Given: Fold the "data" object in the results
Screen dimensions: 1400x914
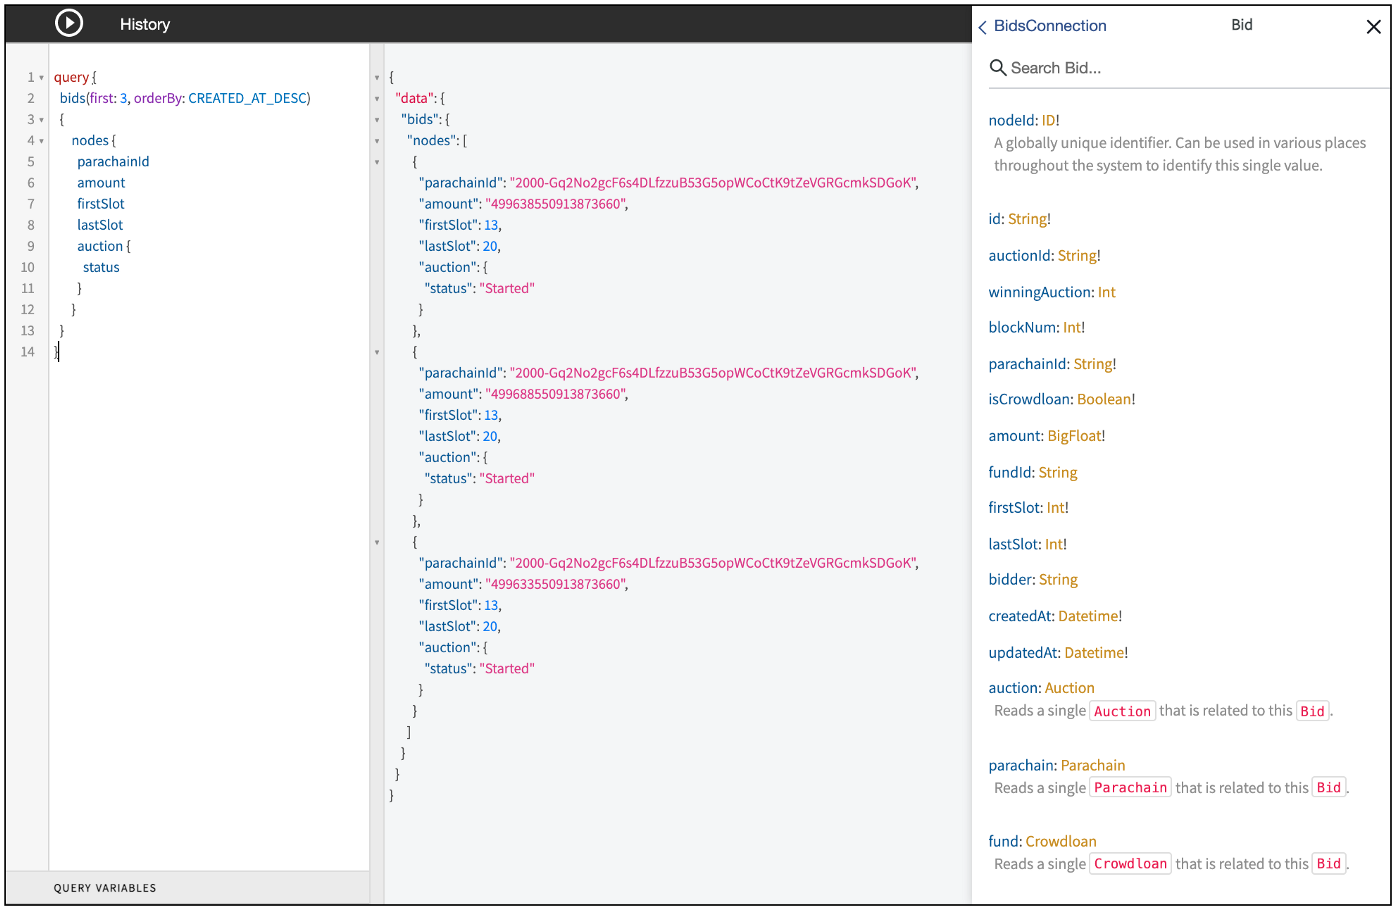Looking at the screenshot, I should [377, 99].
